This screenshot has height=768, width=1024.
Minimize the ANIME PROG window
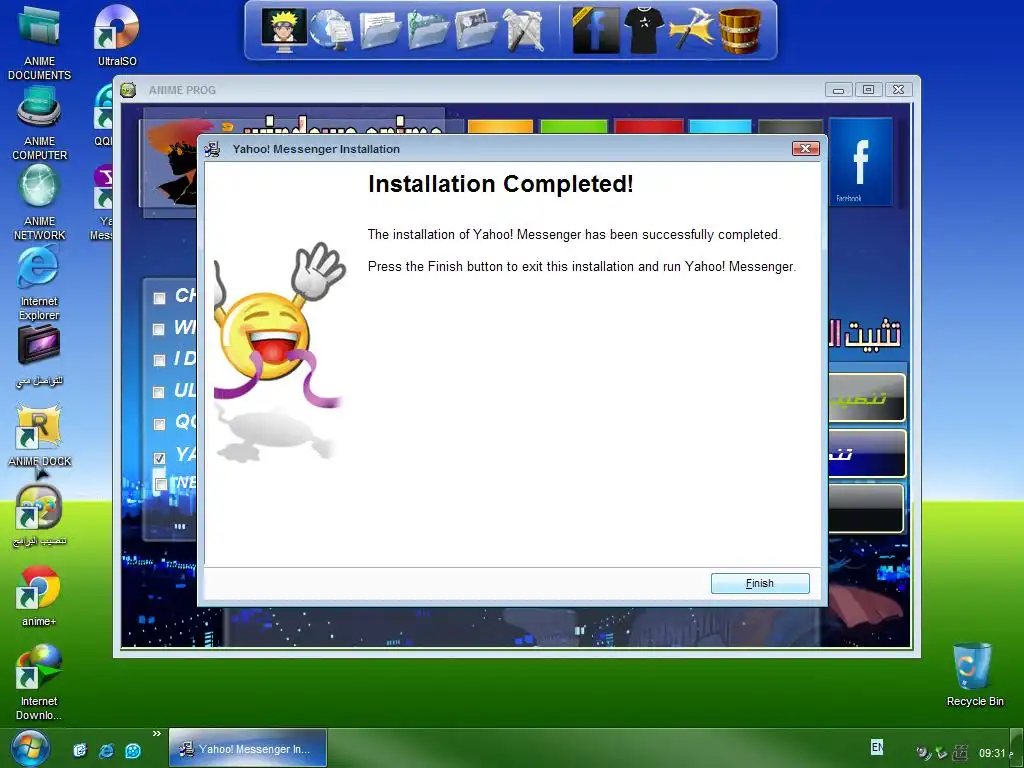coord(838,90)
